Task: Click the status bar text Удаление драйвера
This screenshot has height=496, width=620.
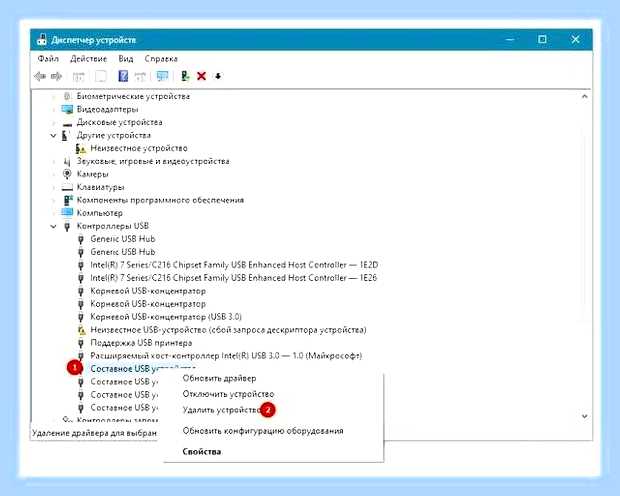Action: pos(95,433)
